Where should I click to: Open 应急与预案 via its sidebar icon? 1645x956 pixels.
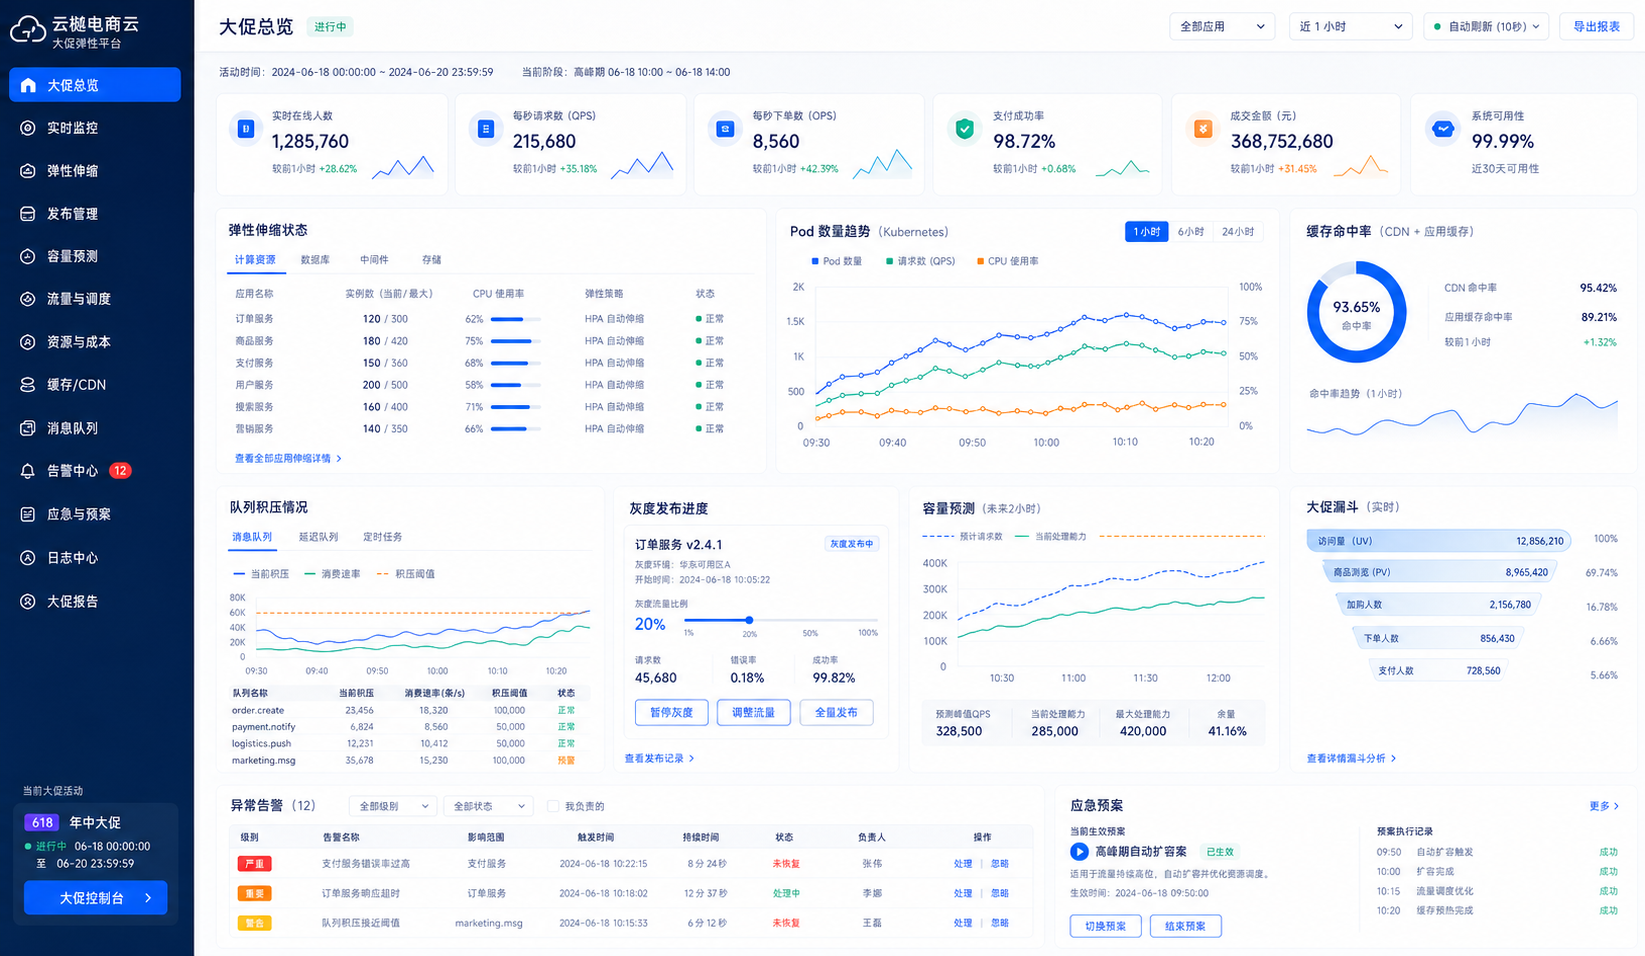[x=28, y=514]
